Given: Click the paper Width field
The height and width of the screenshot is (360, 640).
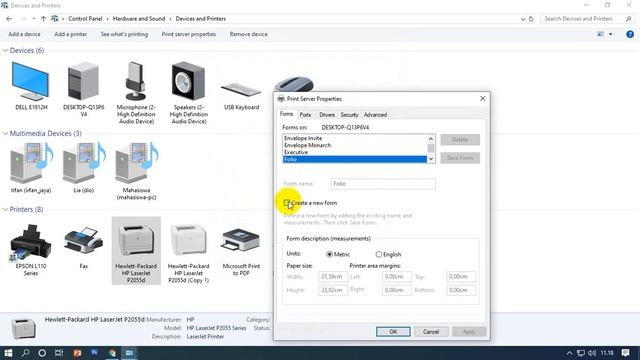Looking at the screenshot, I should (333, 277).
